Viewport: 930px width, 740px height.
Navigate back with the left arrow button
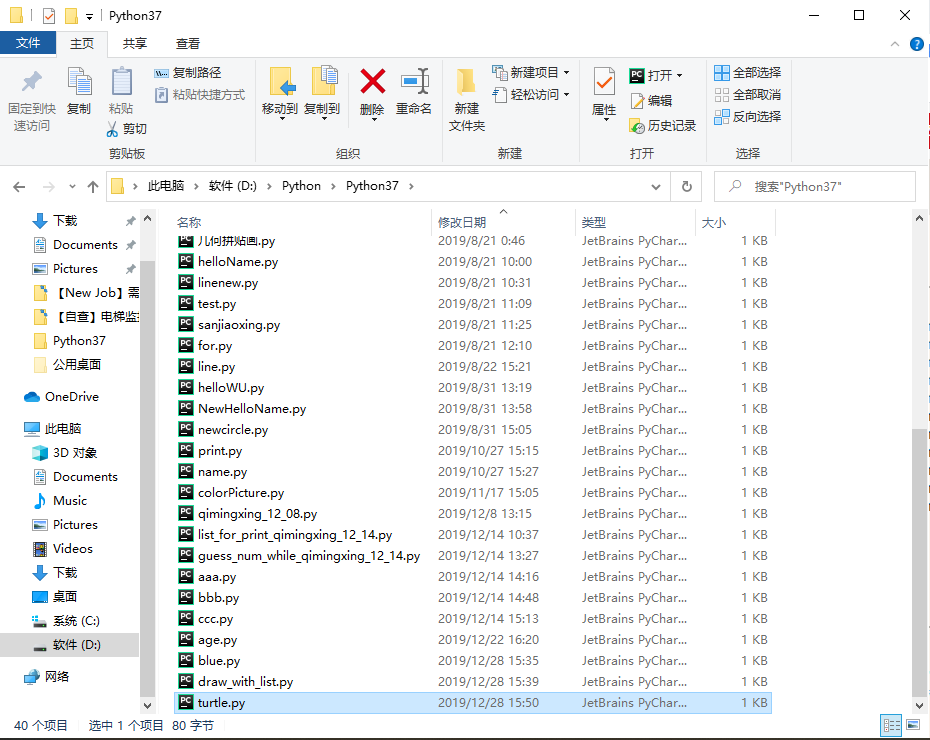pos(18,186)
